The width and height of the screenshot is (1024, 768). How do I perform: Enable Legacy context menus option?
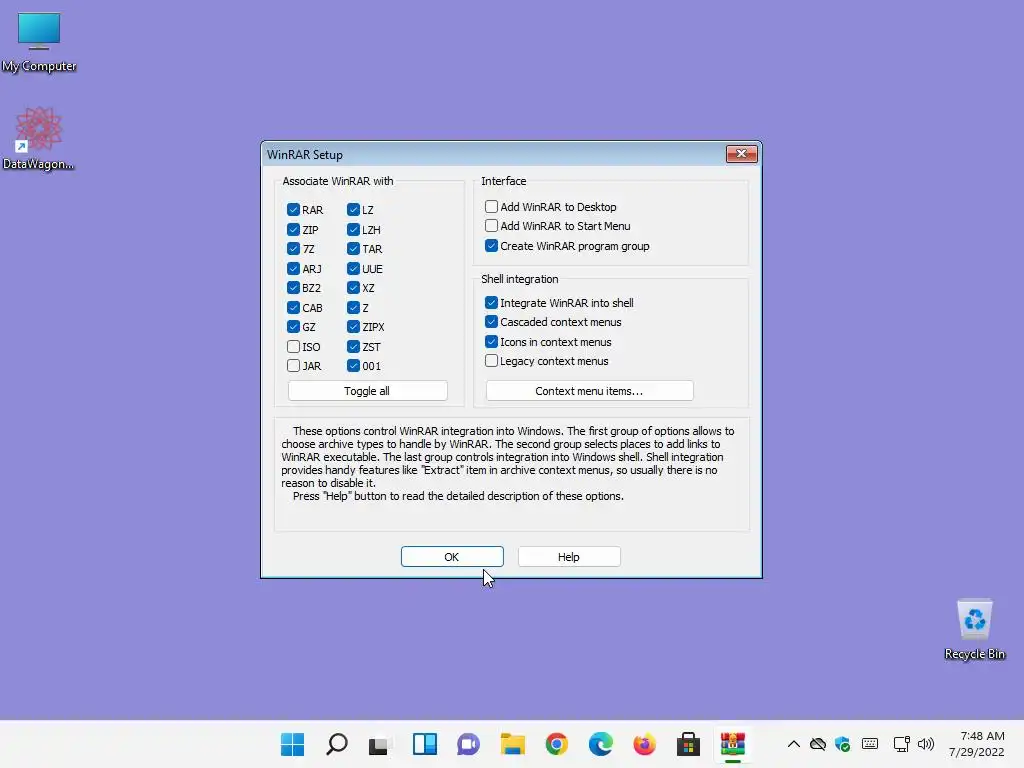coord(491,360)
